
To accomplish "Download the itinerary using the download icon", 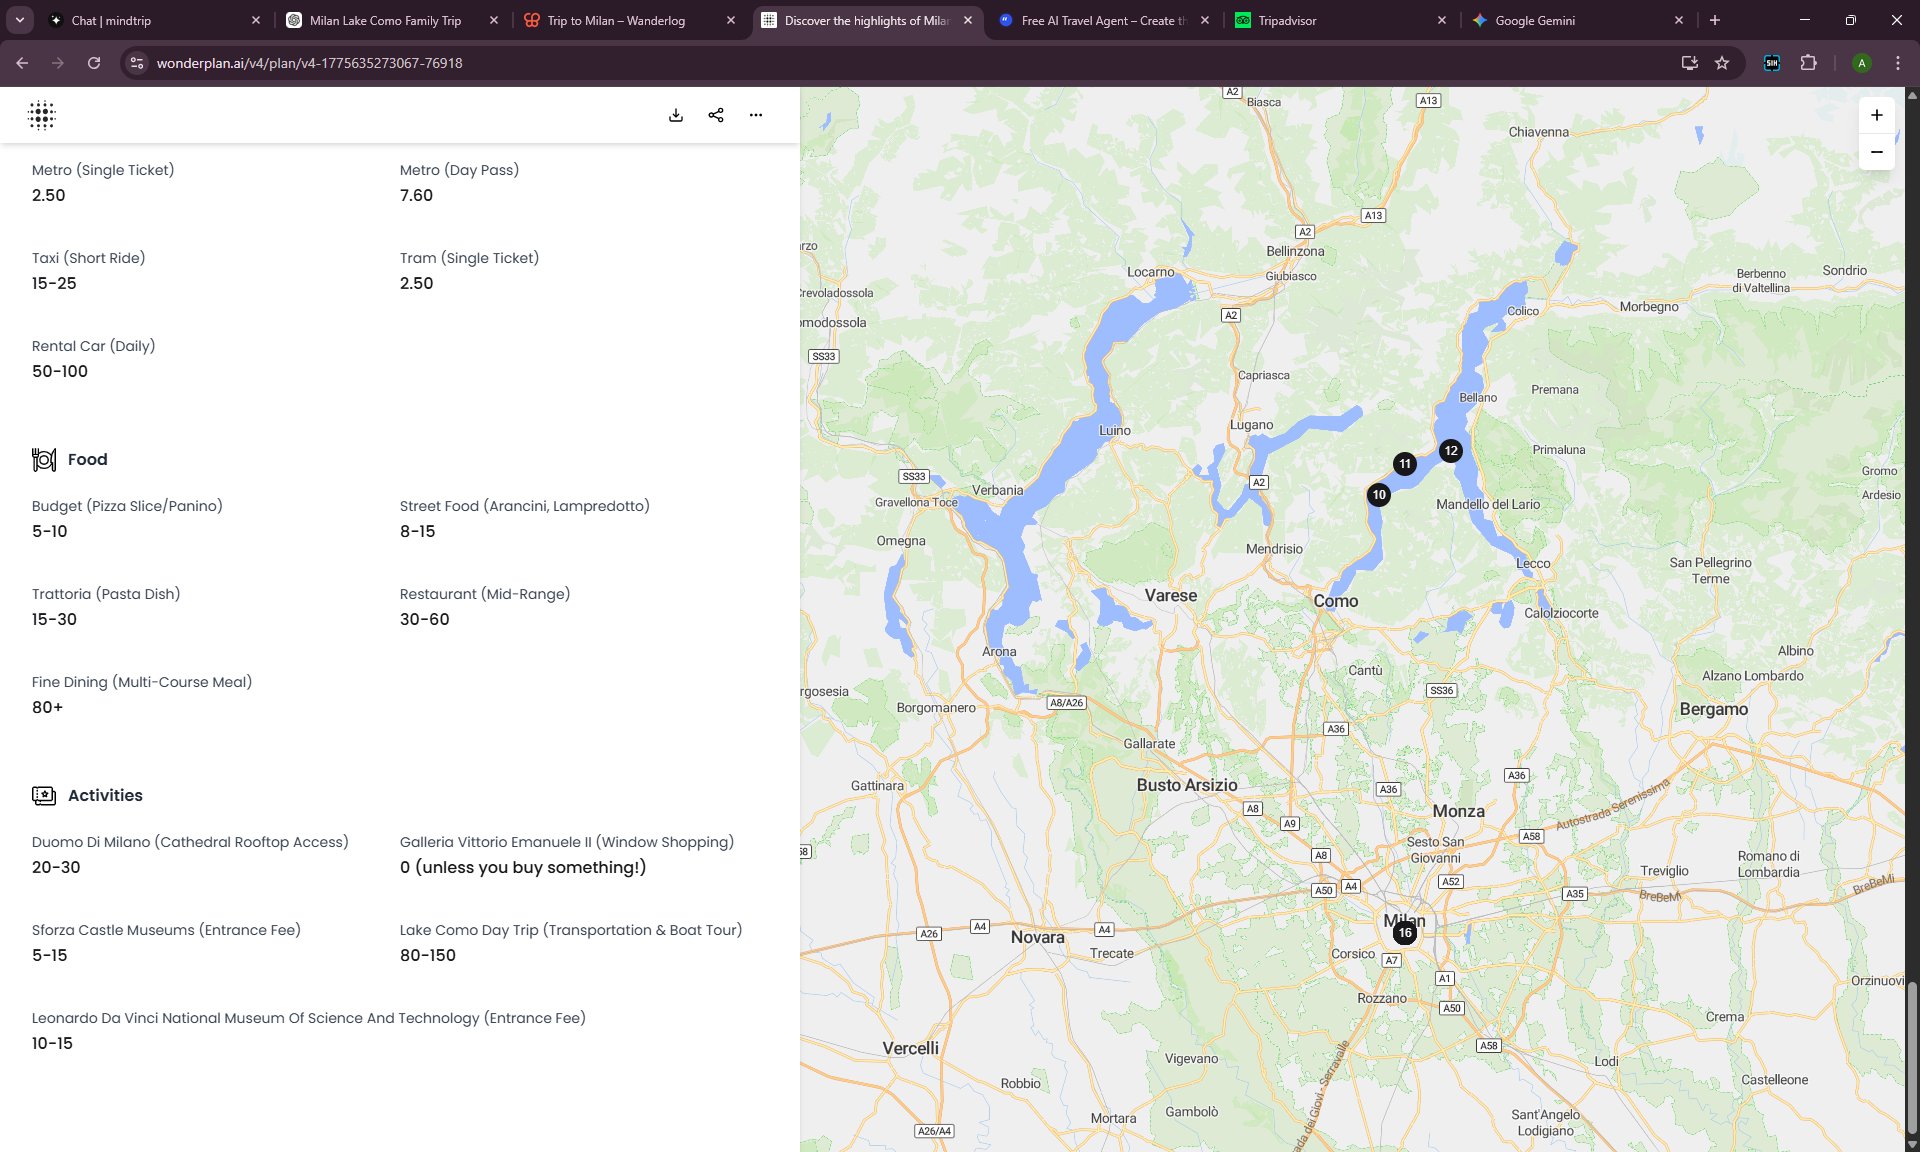I will (x=676, y=115).
